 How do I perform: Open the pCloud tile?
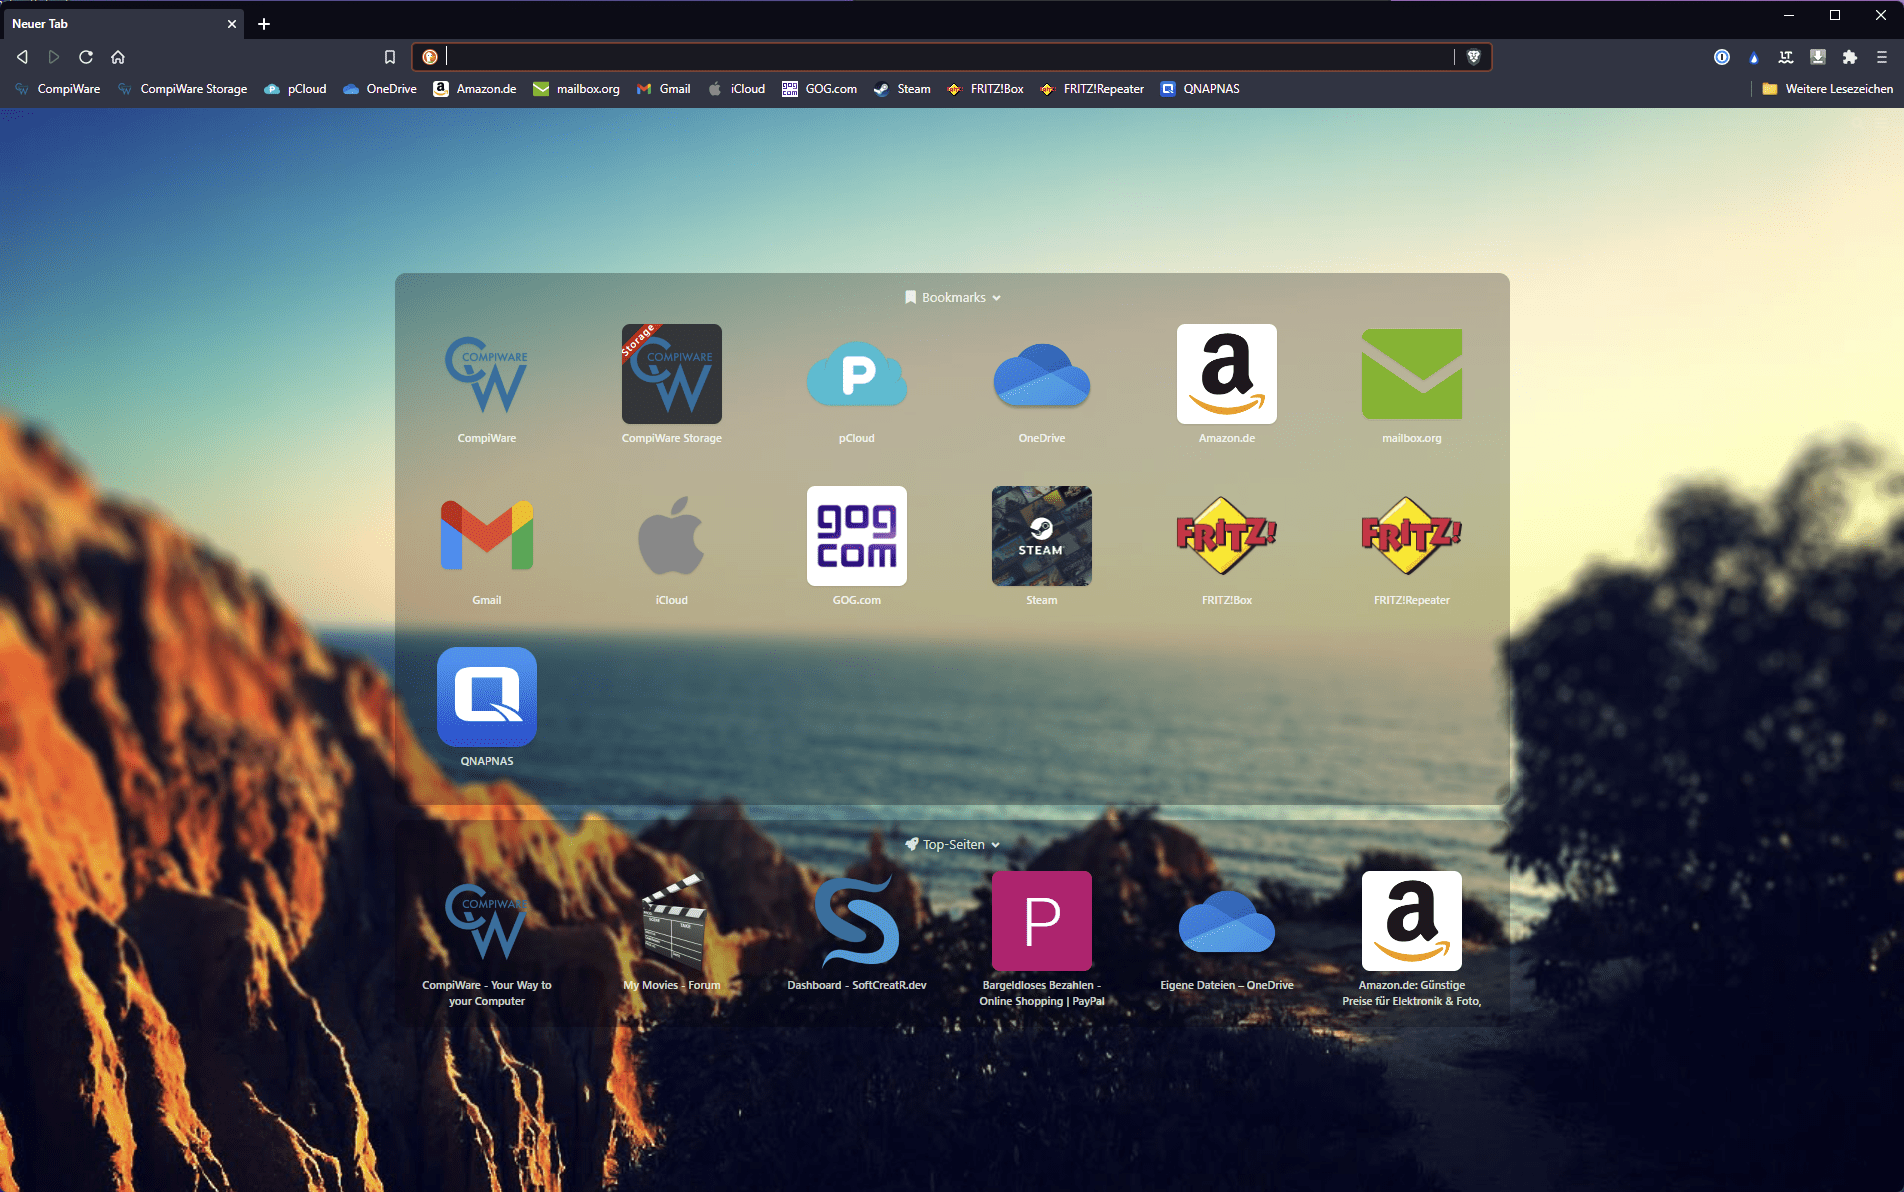[857, 385]
